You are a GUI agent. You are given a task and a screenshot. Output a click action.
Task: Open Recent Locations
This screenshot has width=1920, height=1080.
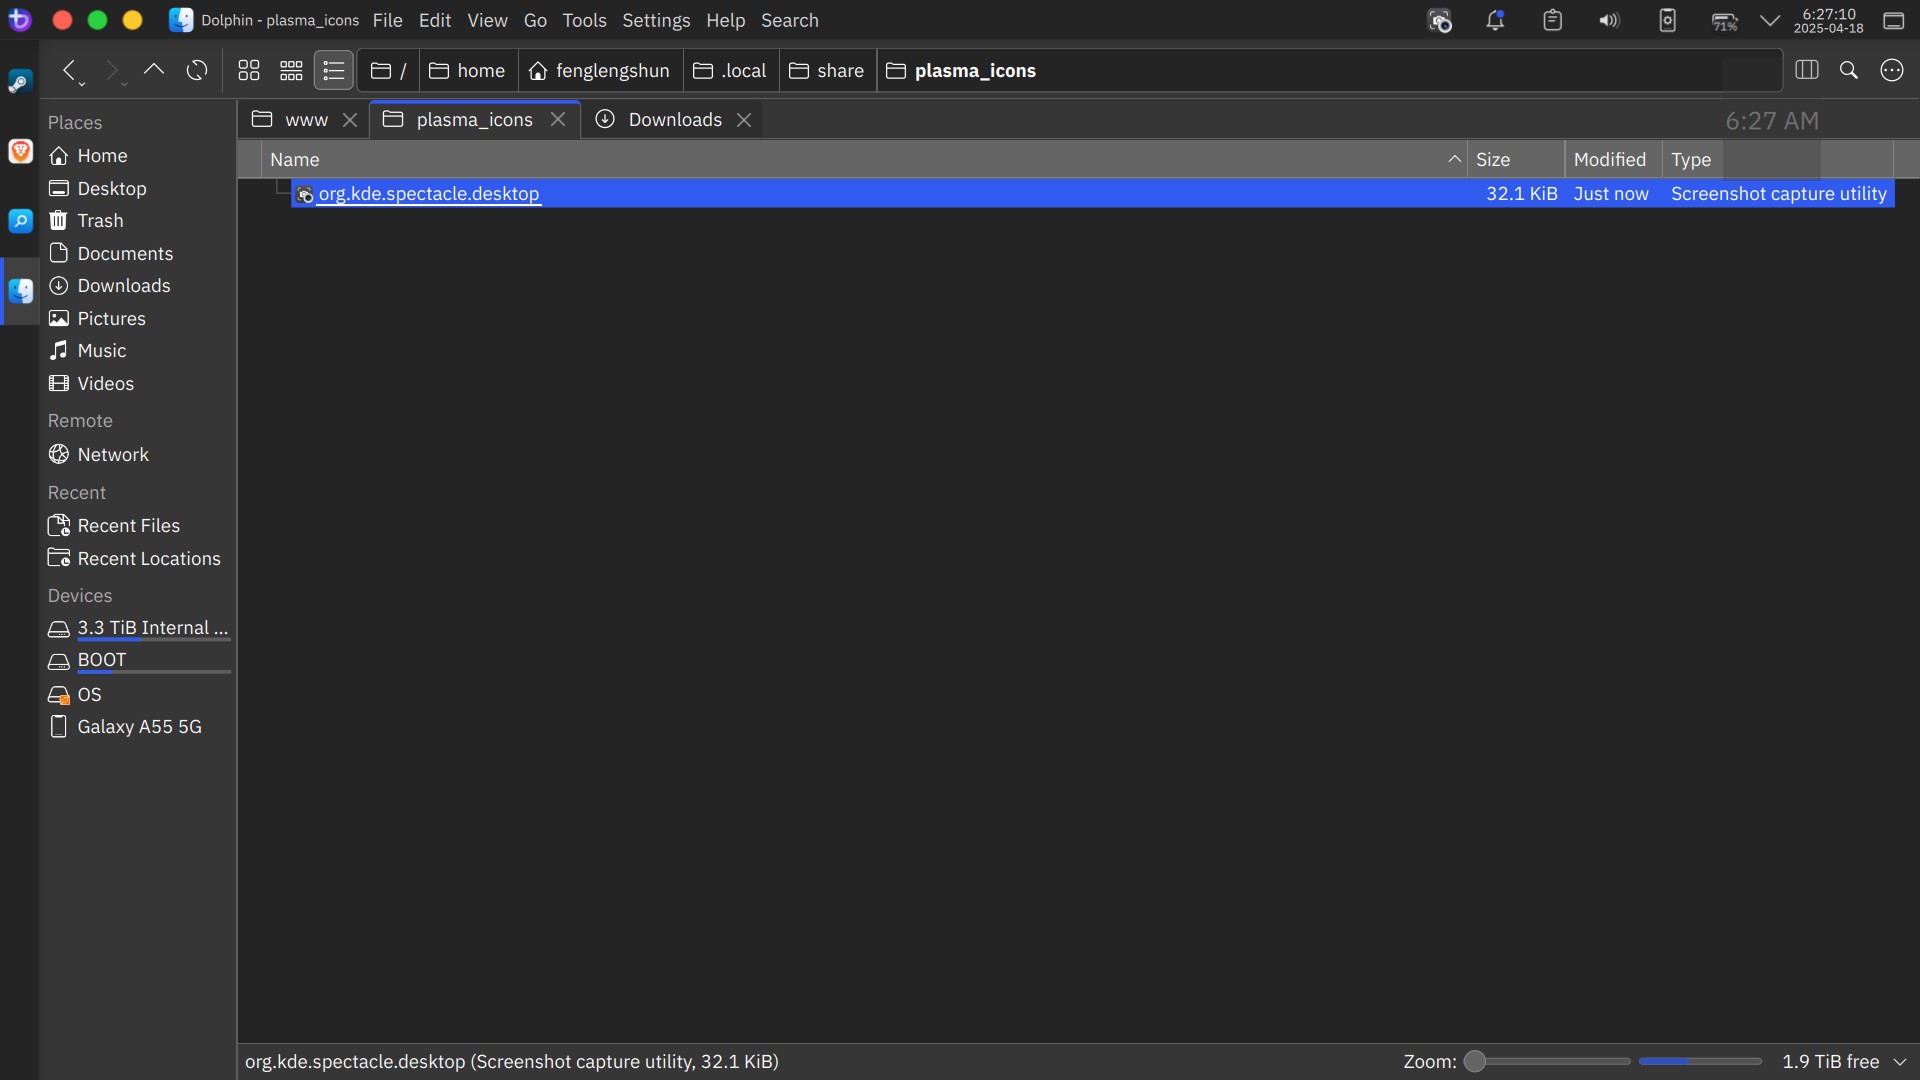tap(137, 559)
